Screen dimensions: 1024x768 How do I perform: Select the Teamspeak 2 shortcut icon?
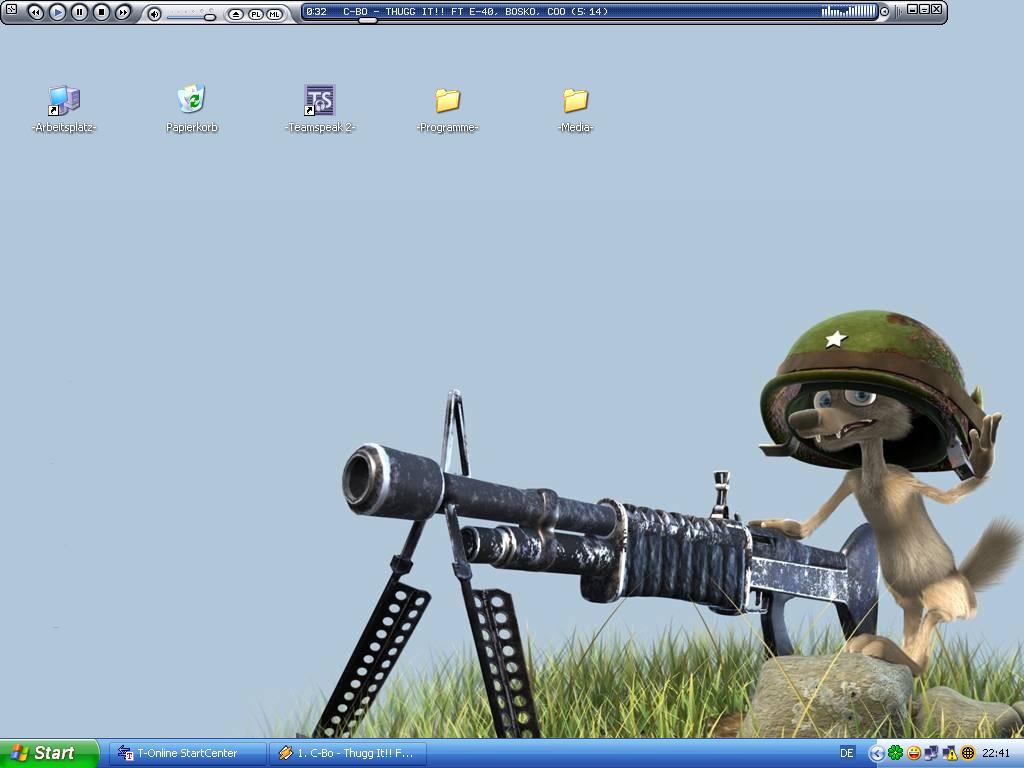point(320,109)
